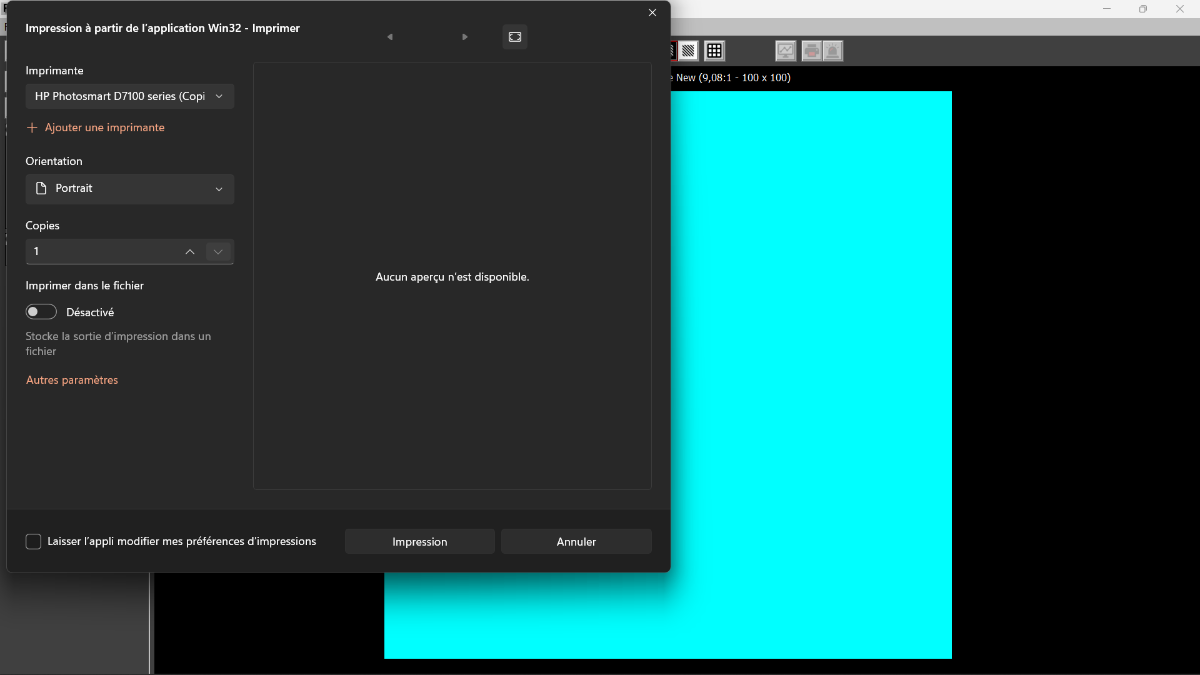Click inside the Copies number field

point(100,252)
